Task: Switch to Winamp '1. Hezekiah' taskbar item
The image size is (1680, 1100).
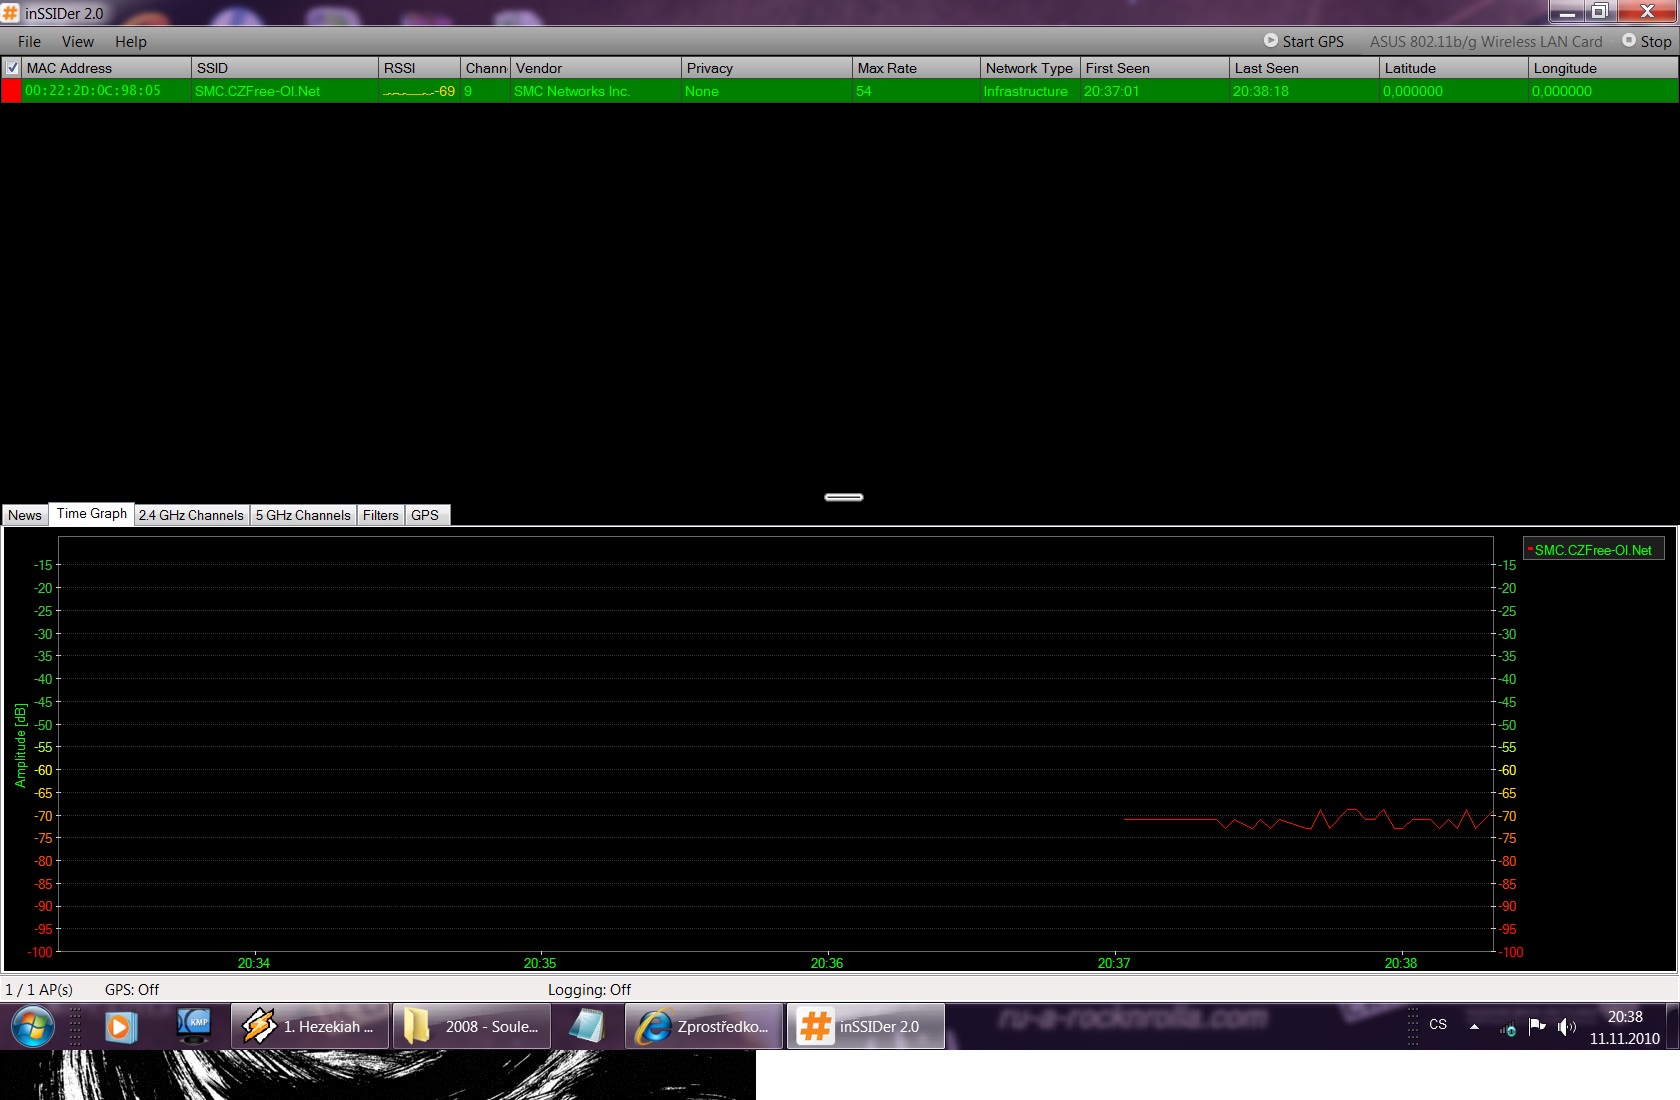Action: tap(310, 1026)
